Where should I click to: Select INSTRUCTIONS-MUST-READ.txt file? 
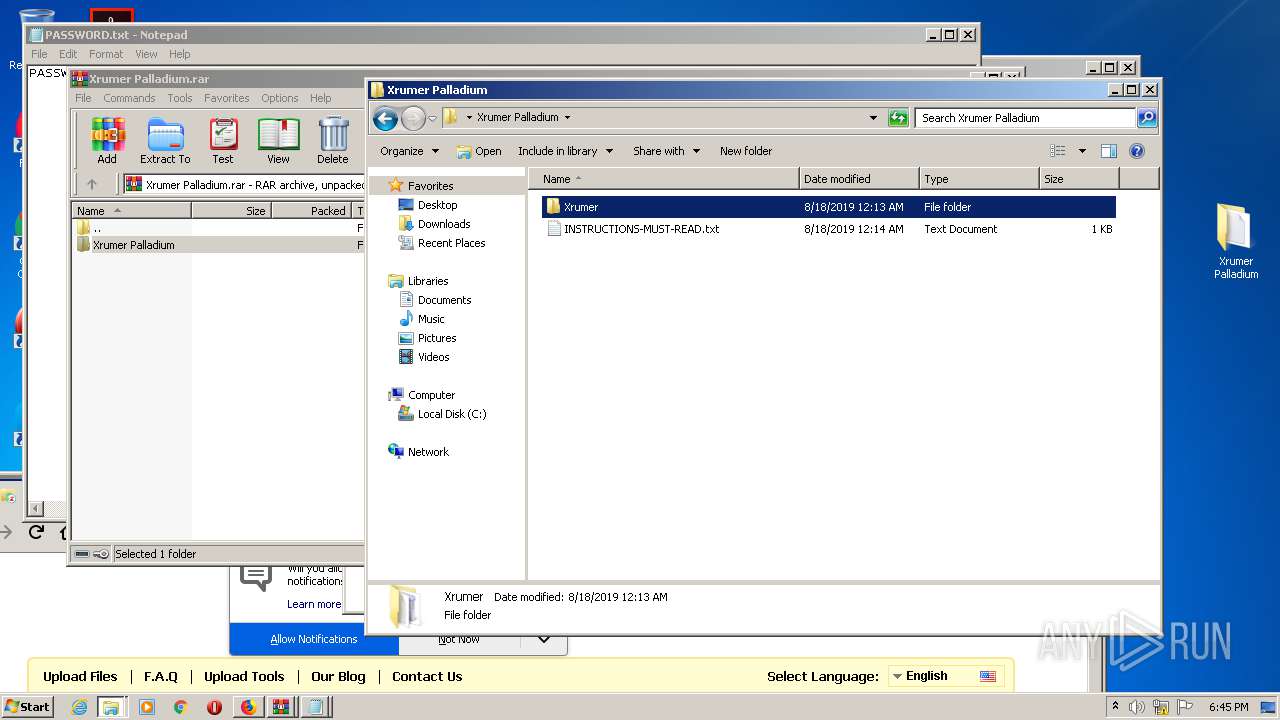[x=828, y=229]
